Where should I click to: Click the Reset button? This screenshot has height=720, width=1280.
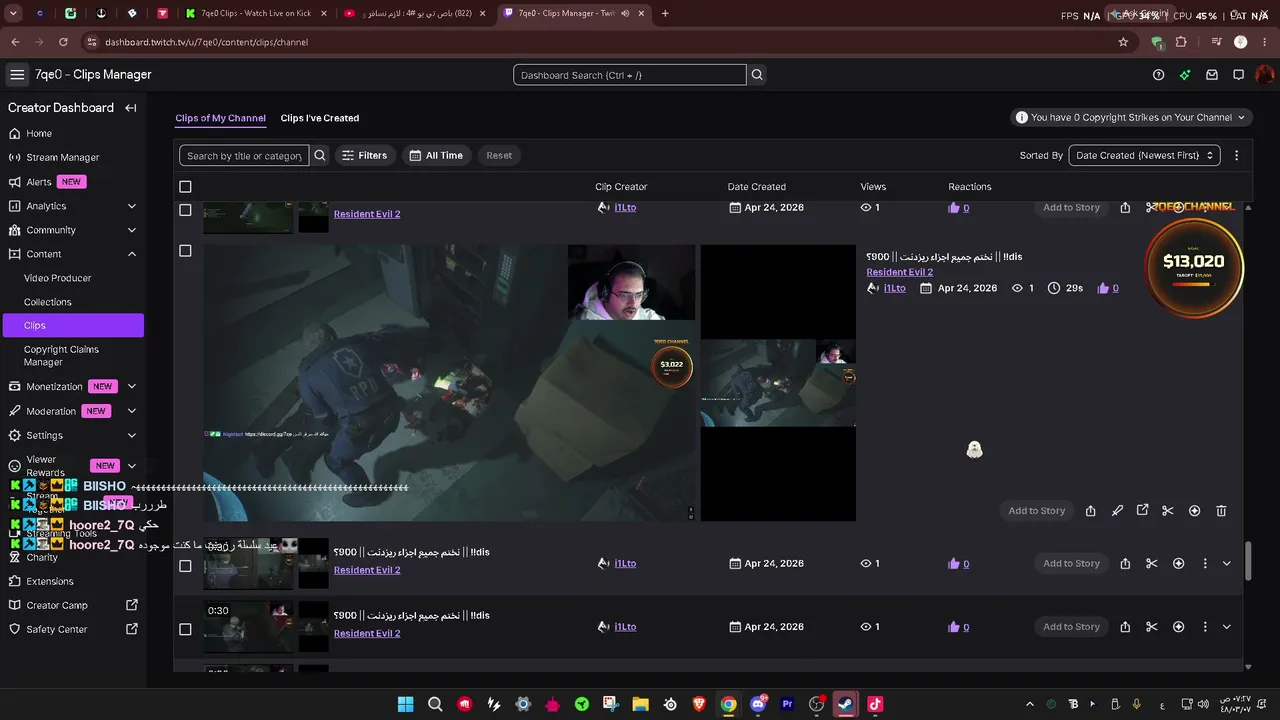pyautogui.click(x=499, y=155)
